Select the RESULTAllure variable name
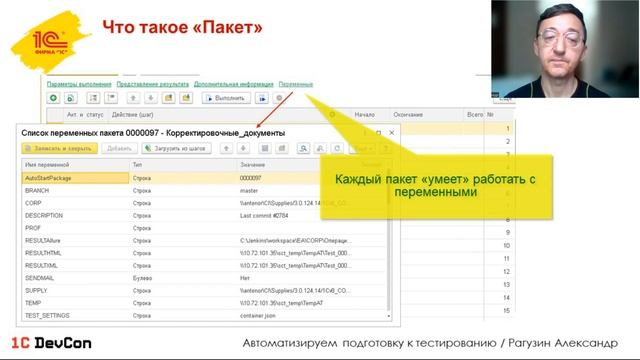This screenshot has height=360, width=640. coord(42,240)
